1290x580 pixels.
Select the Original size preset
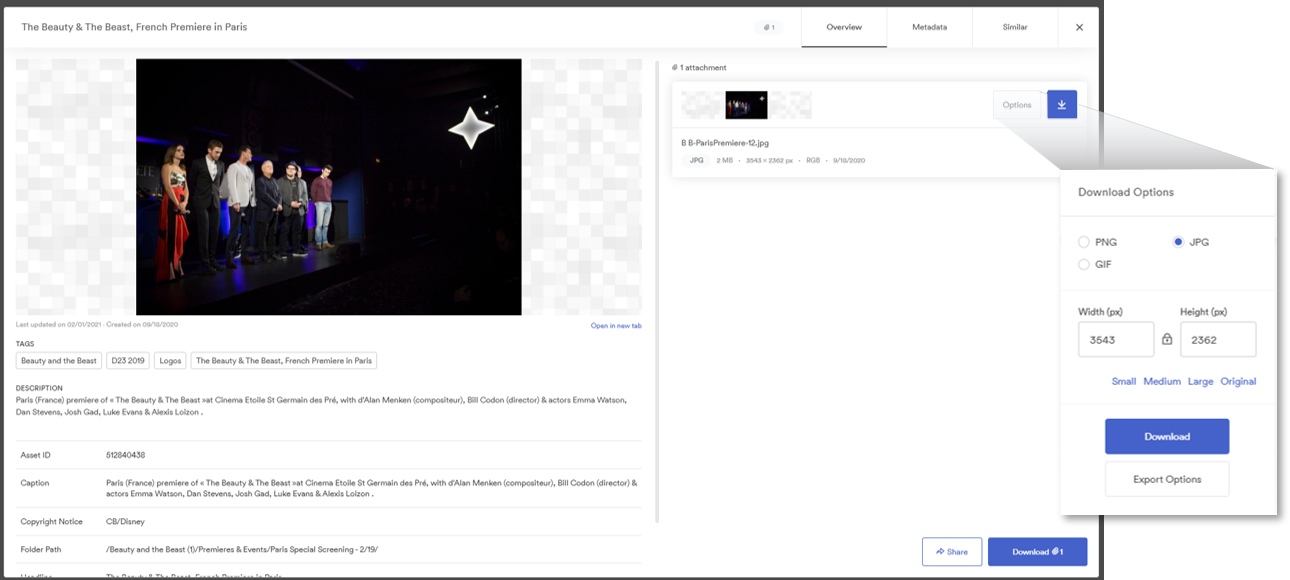[1238, 381]
